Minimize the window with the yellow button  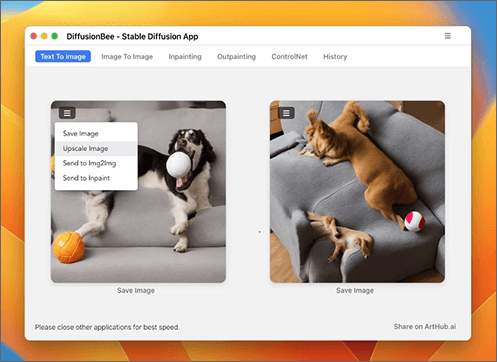pyautogui.click(x=44, y=36)
